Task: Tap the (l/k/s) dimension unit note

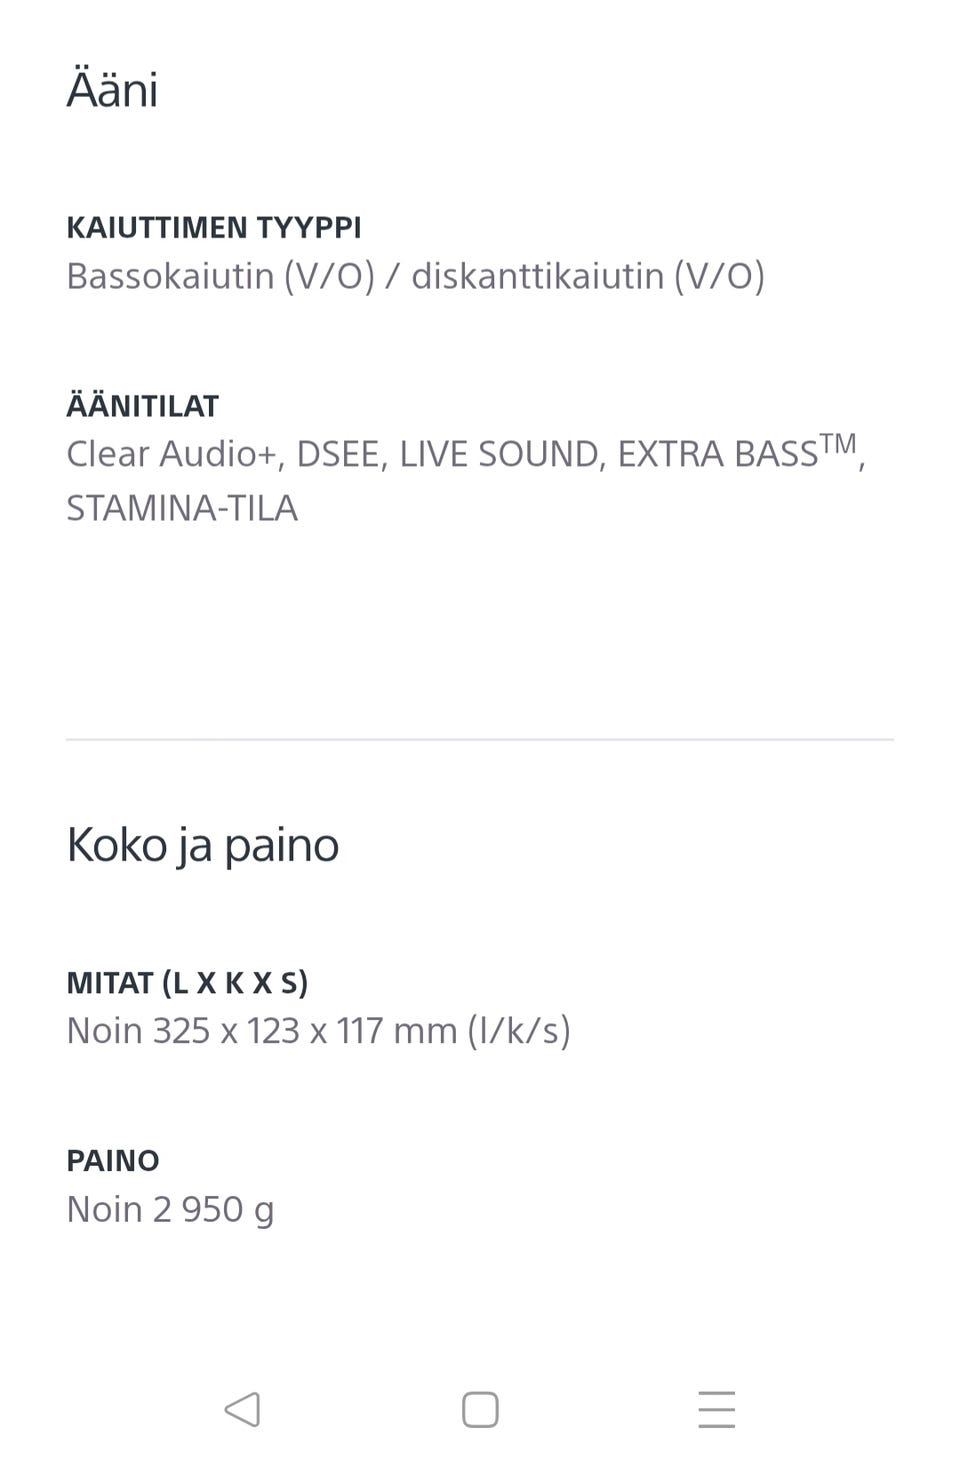Action: (519, 1031)
